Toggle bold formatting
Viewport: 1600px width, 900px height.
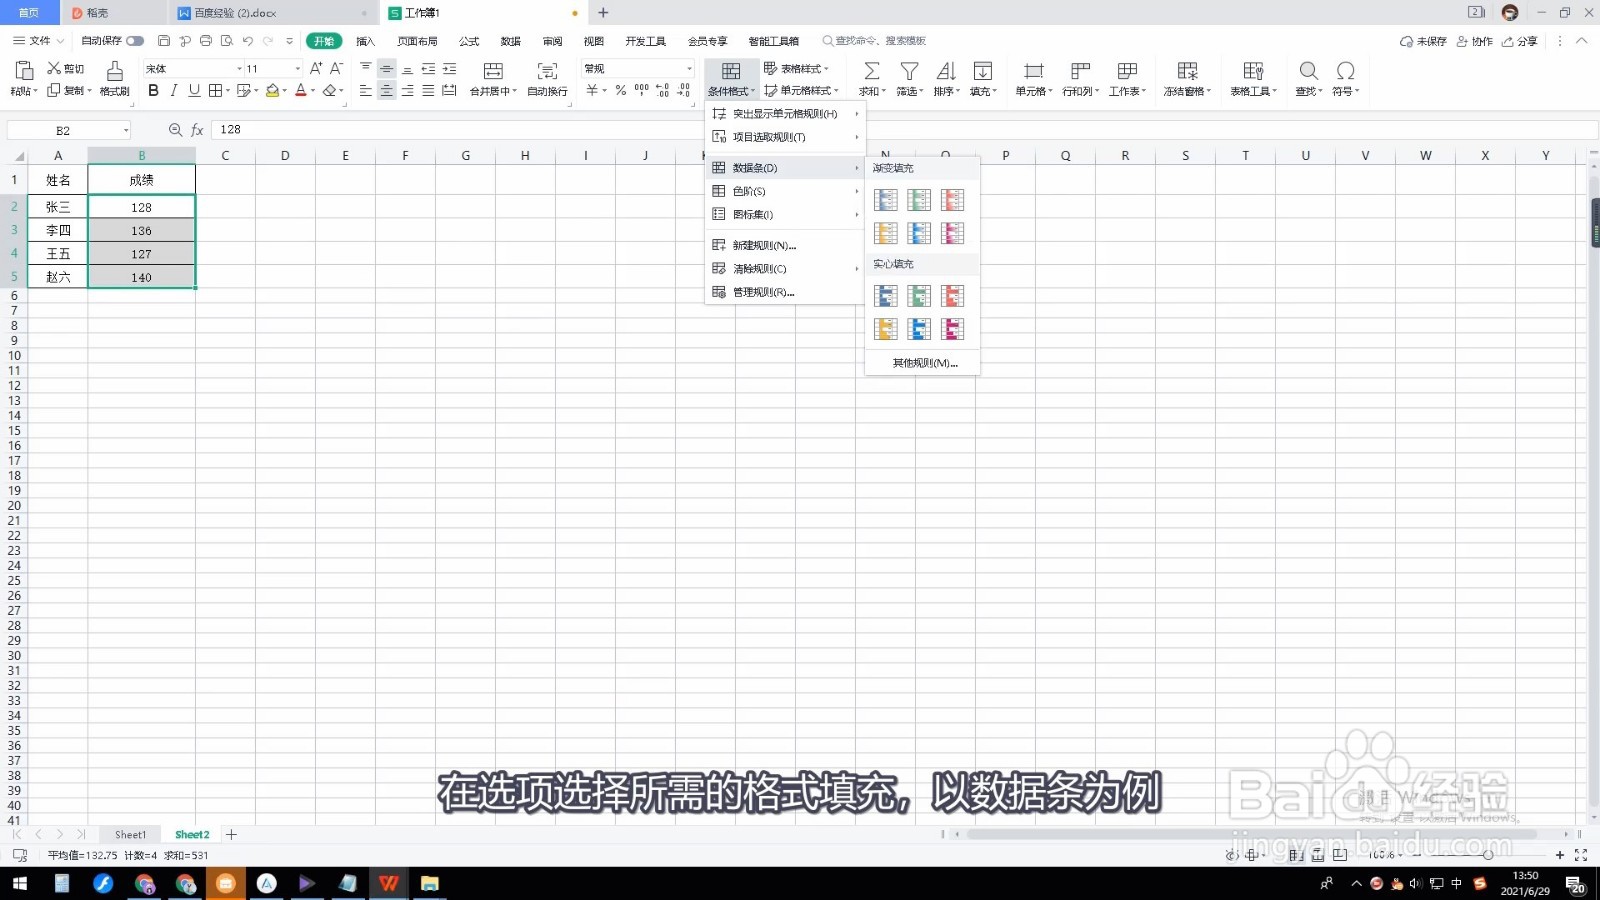click(x=153, y=90)
